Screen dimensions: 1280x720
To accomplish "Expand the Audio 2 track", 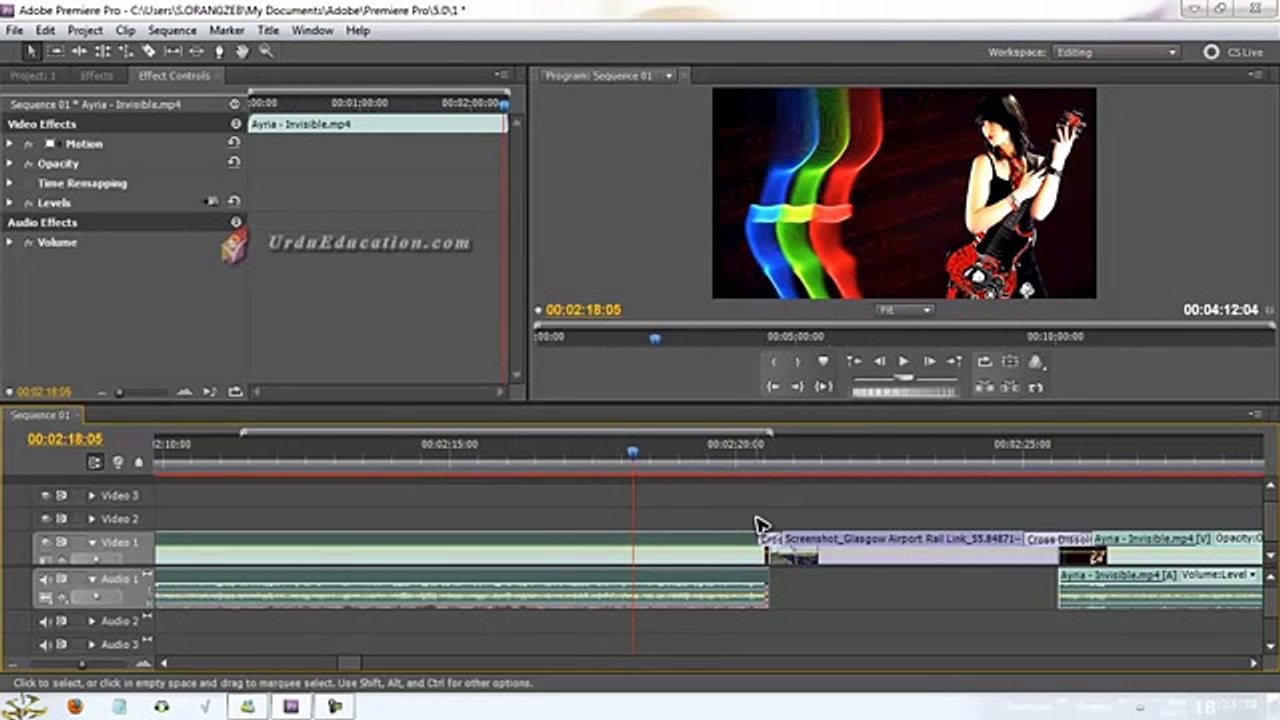I will click(x=92, y=621).
